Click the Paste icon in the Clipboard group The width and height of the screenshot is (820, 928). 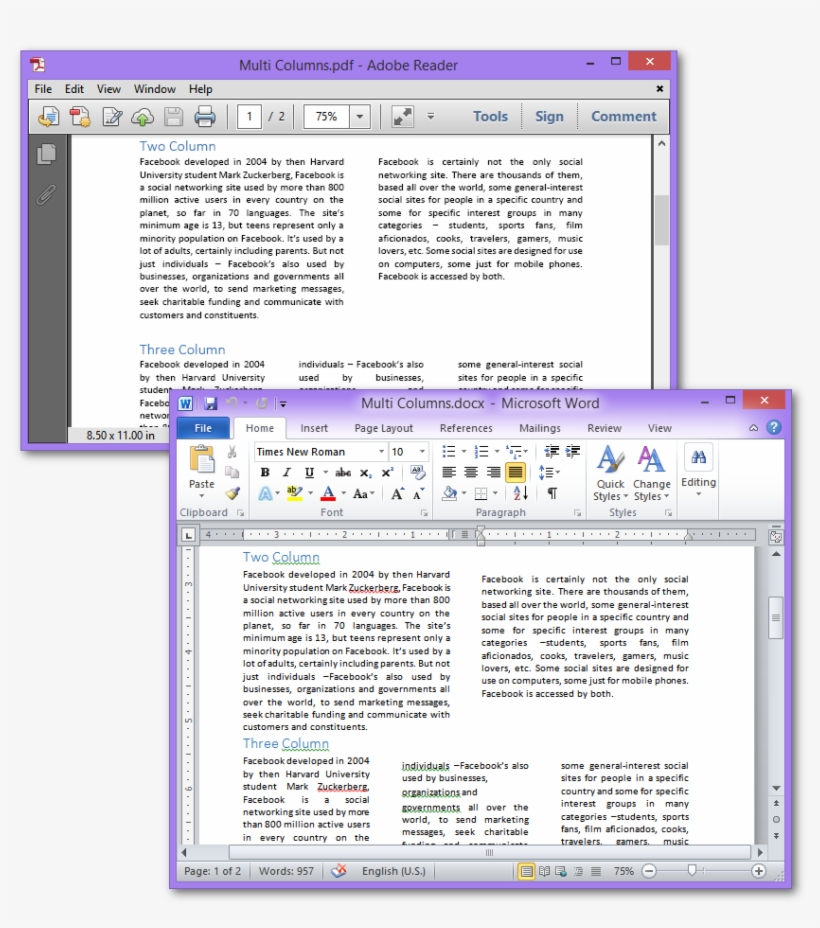pos(203,462)
